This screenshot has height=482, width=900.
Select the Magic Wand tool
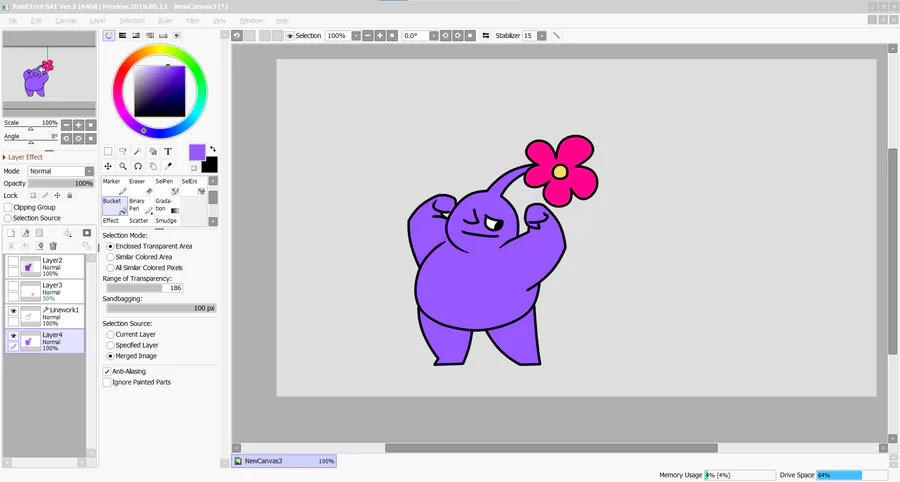pos(137,151)
